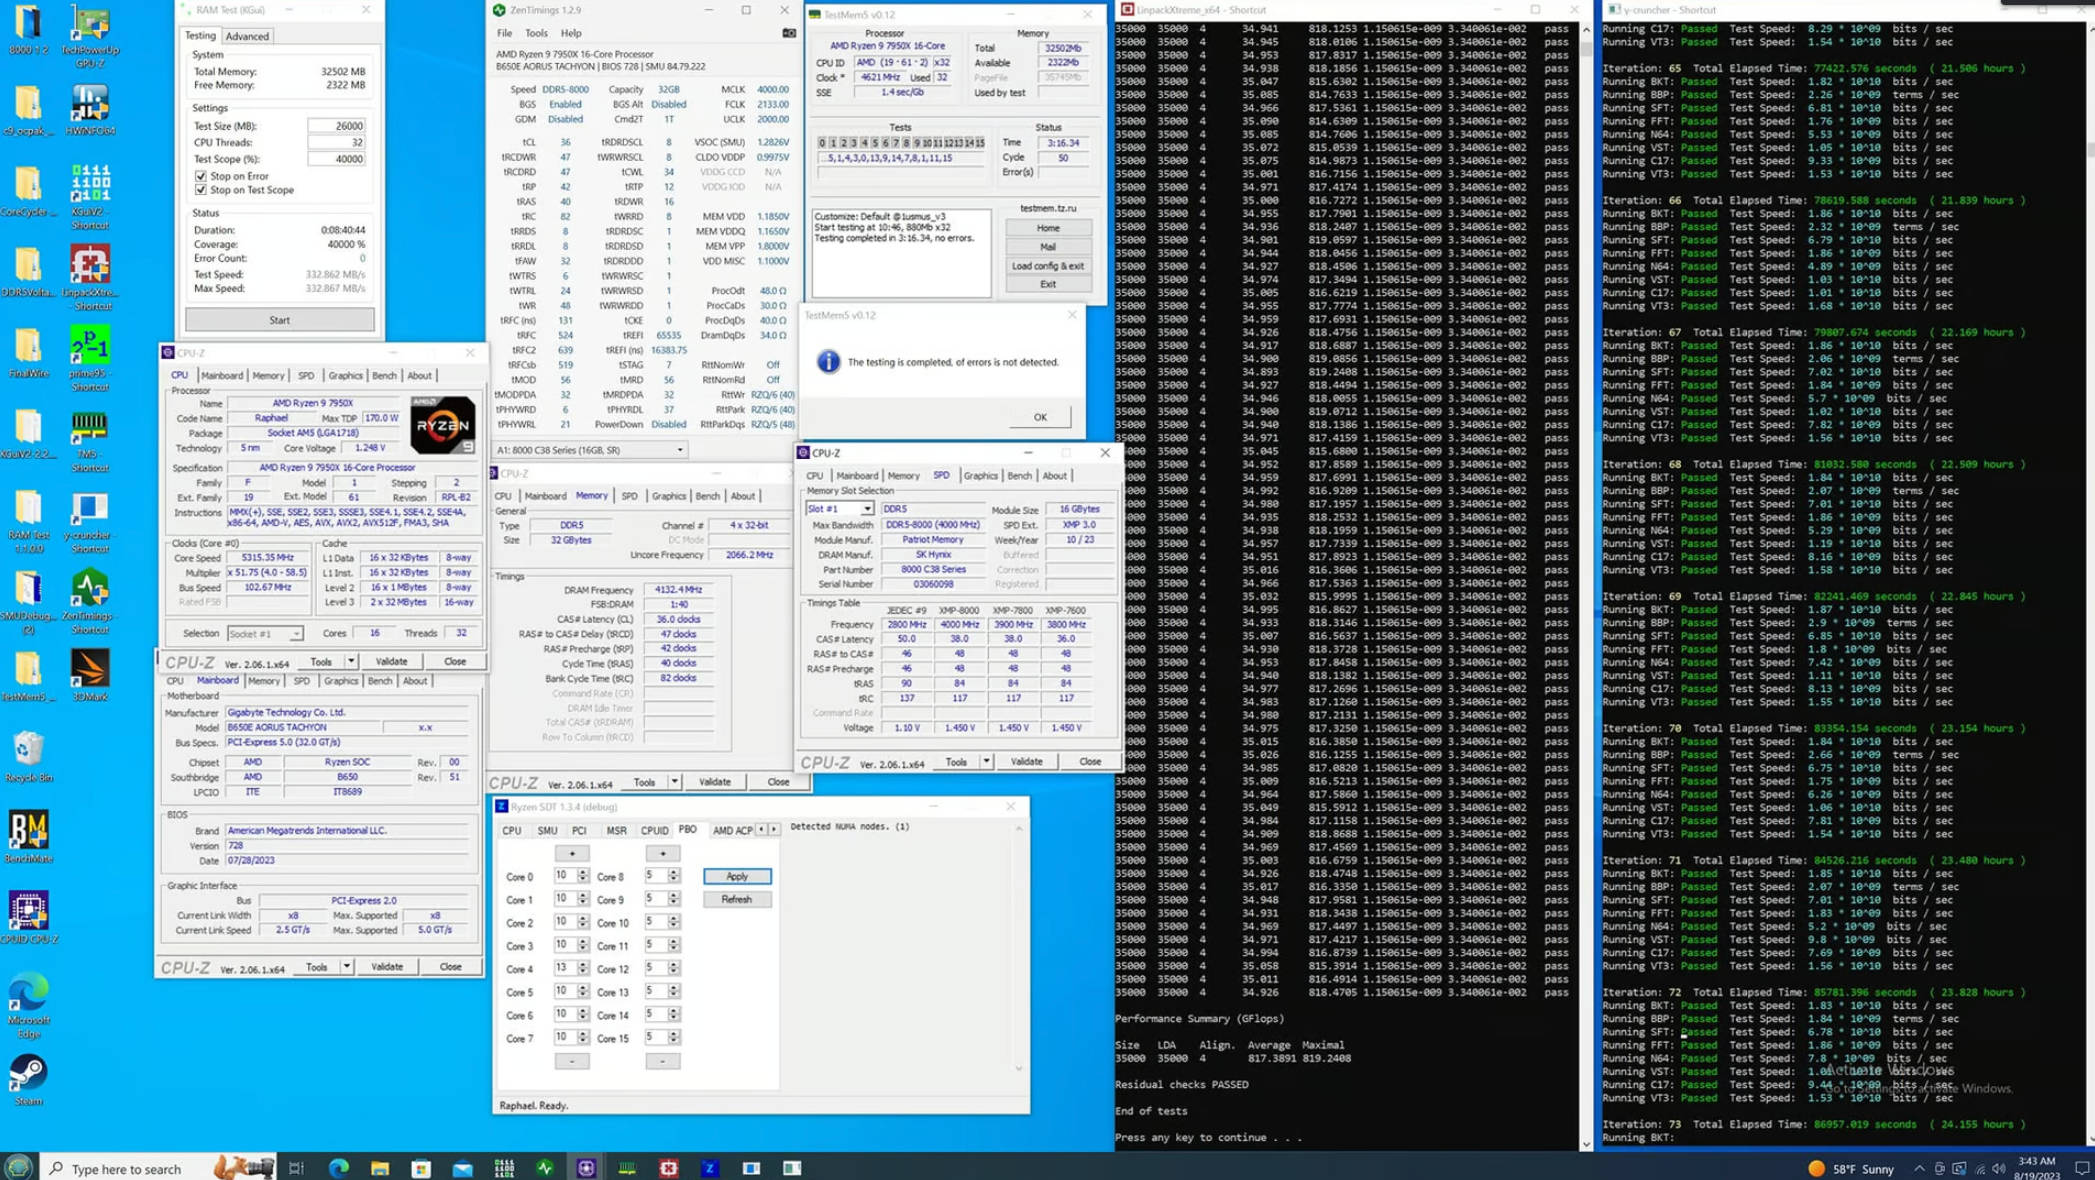The width and height of the screenshot is (2095, 1180).
Task: Open the Tools menu in ZenTimings
Action: (x=536, y=33)
